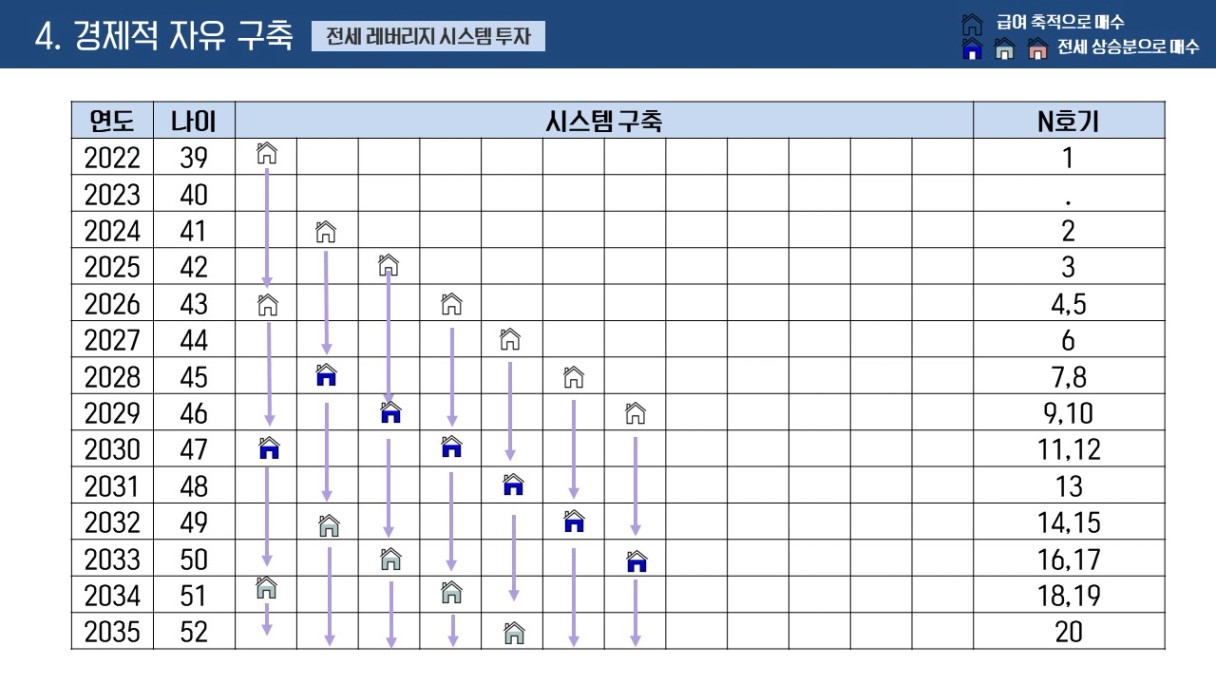Click the pink house icon in the legend
The image size is (1216, 684).
pos(1037,49)
